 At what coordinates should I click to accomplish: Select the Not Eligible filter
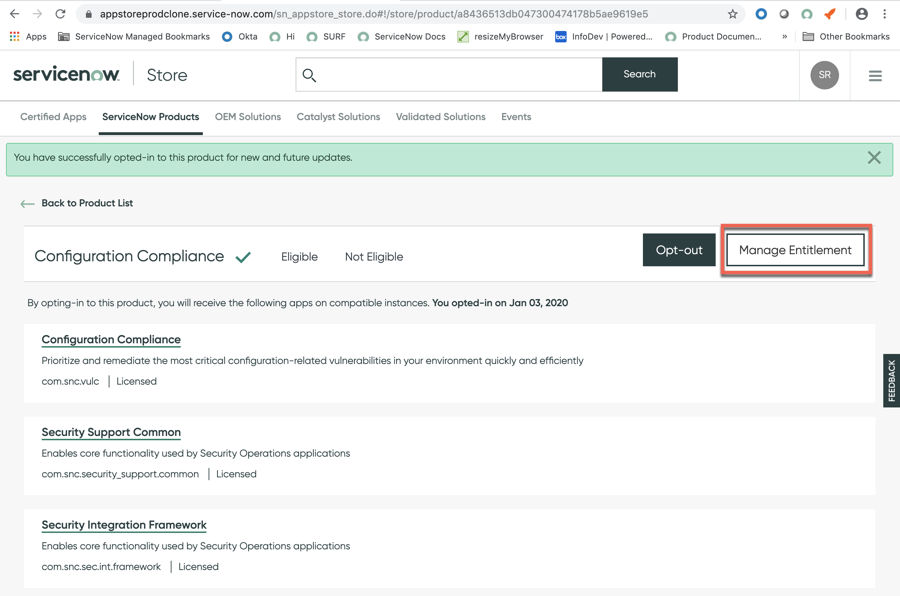click(374, 257)
